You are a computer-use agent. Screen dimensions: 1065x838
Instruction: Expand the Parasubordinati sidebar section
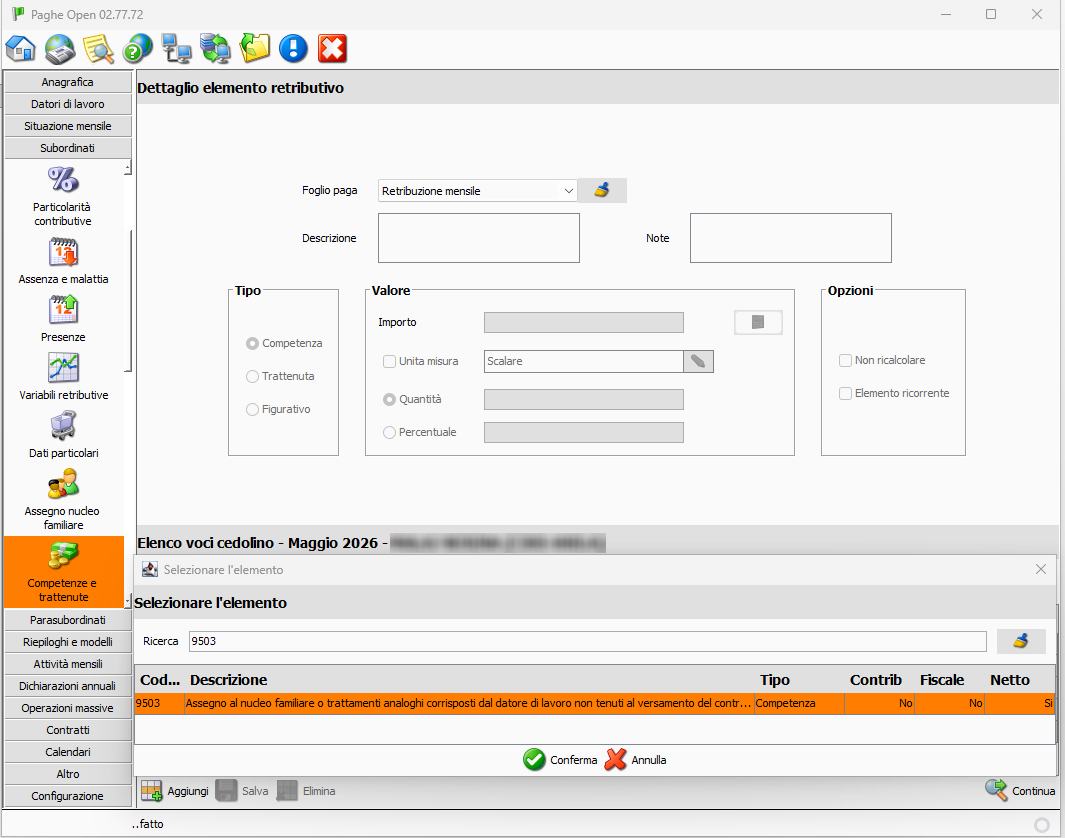(68, 620)
